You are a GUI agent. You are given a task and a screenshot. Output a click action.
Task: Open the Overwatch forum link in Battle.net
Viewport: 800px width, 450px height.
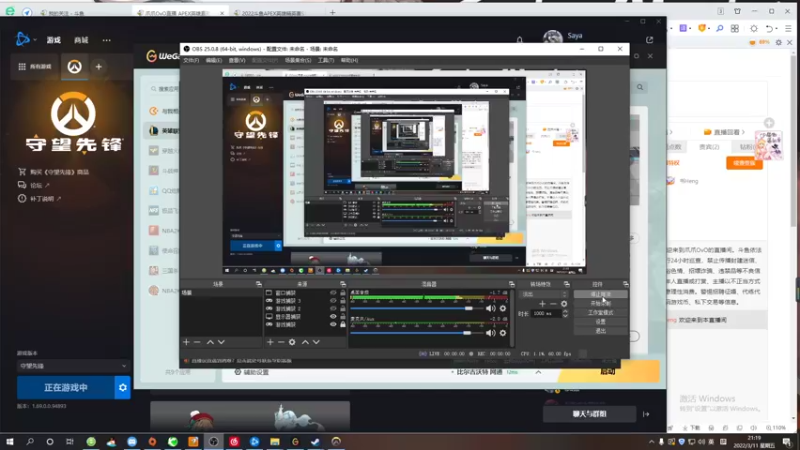pyautogui.click(x=35, y=185)
